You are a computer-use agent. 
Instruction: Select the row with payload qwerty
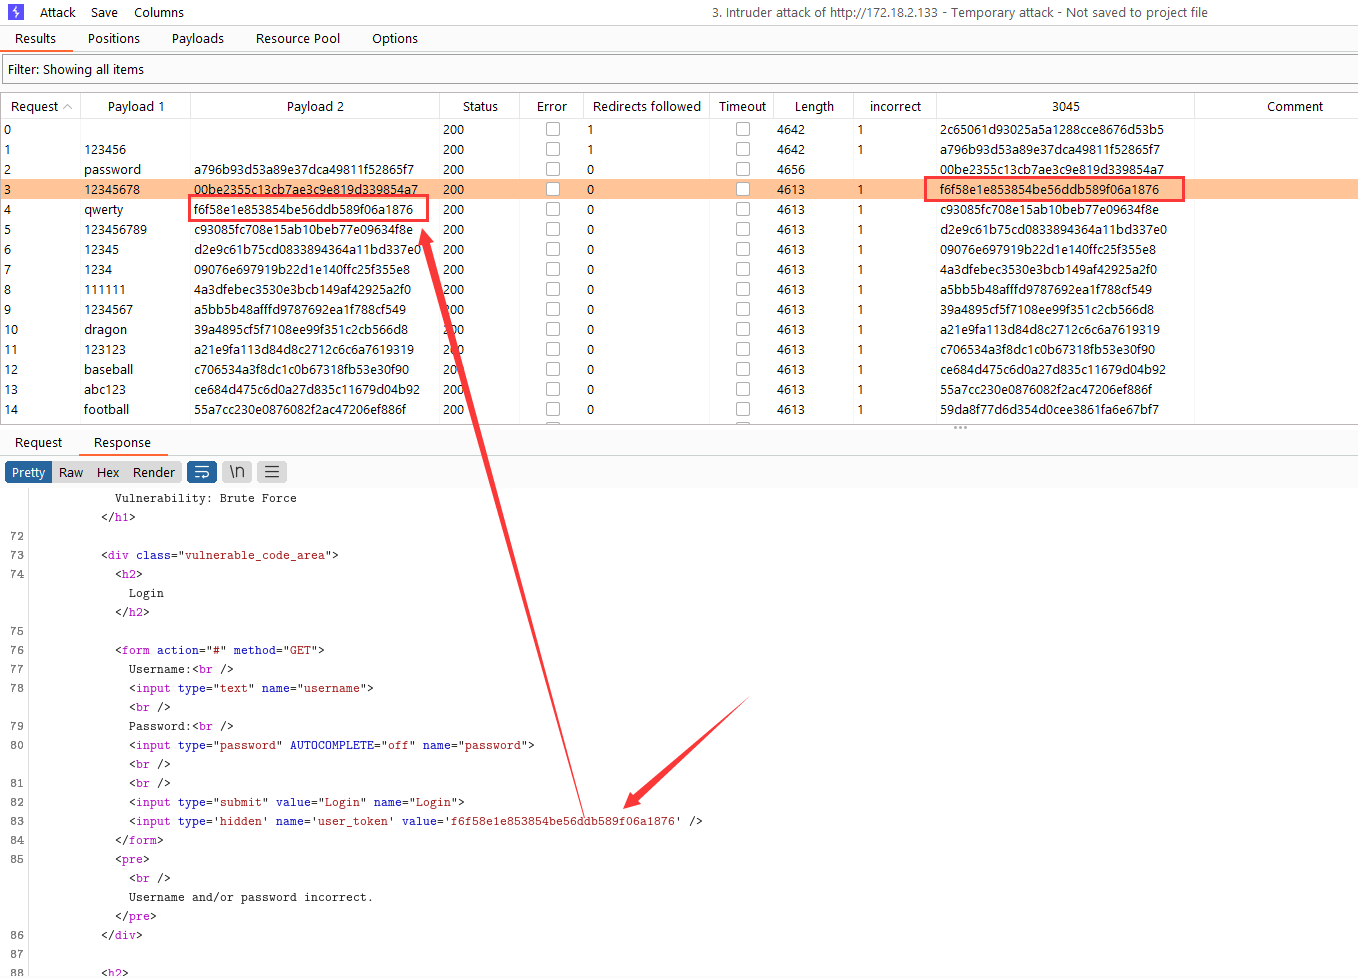click(679, 209)
